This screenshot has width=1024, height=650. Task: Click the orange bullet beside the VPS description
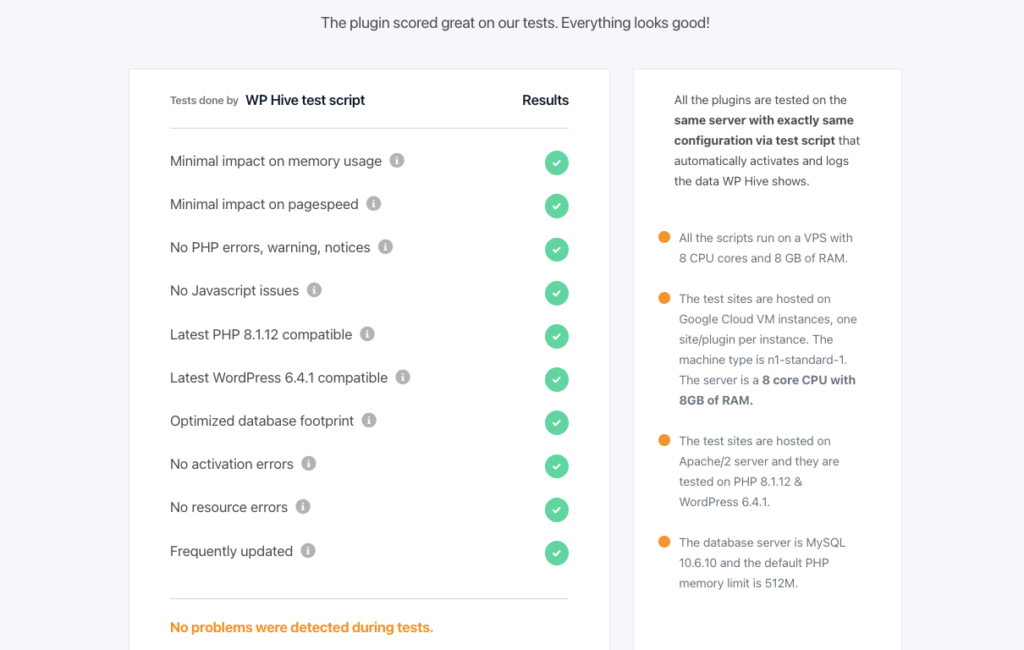point(664,237)
